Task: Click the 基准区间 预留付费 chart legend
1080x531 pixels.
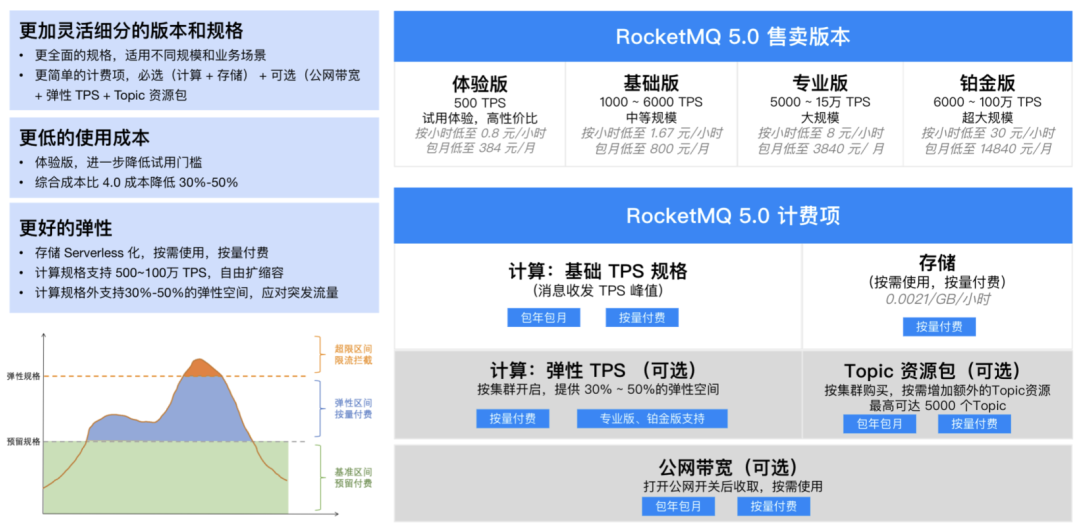Action: click(x=353, y=477)
